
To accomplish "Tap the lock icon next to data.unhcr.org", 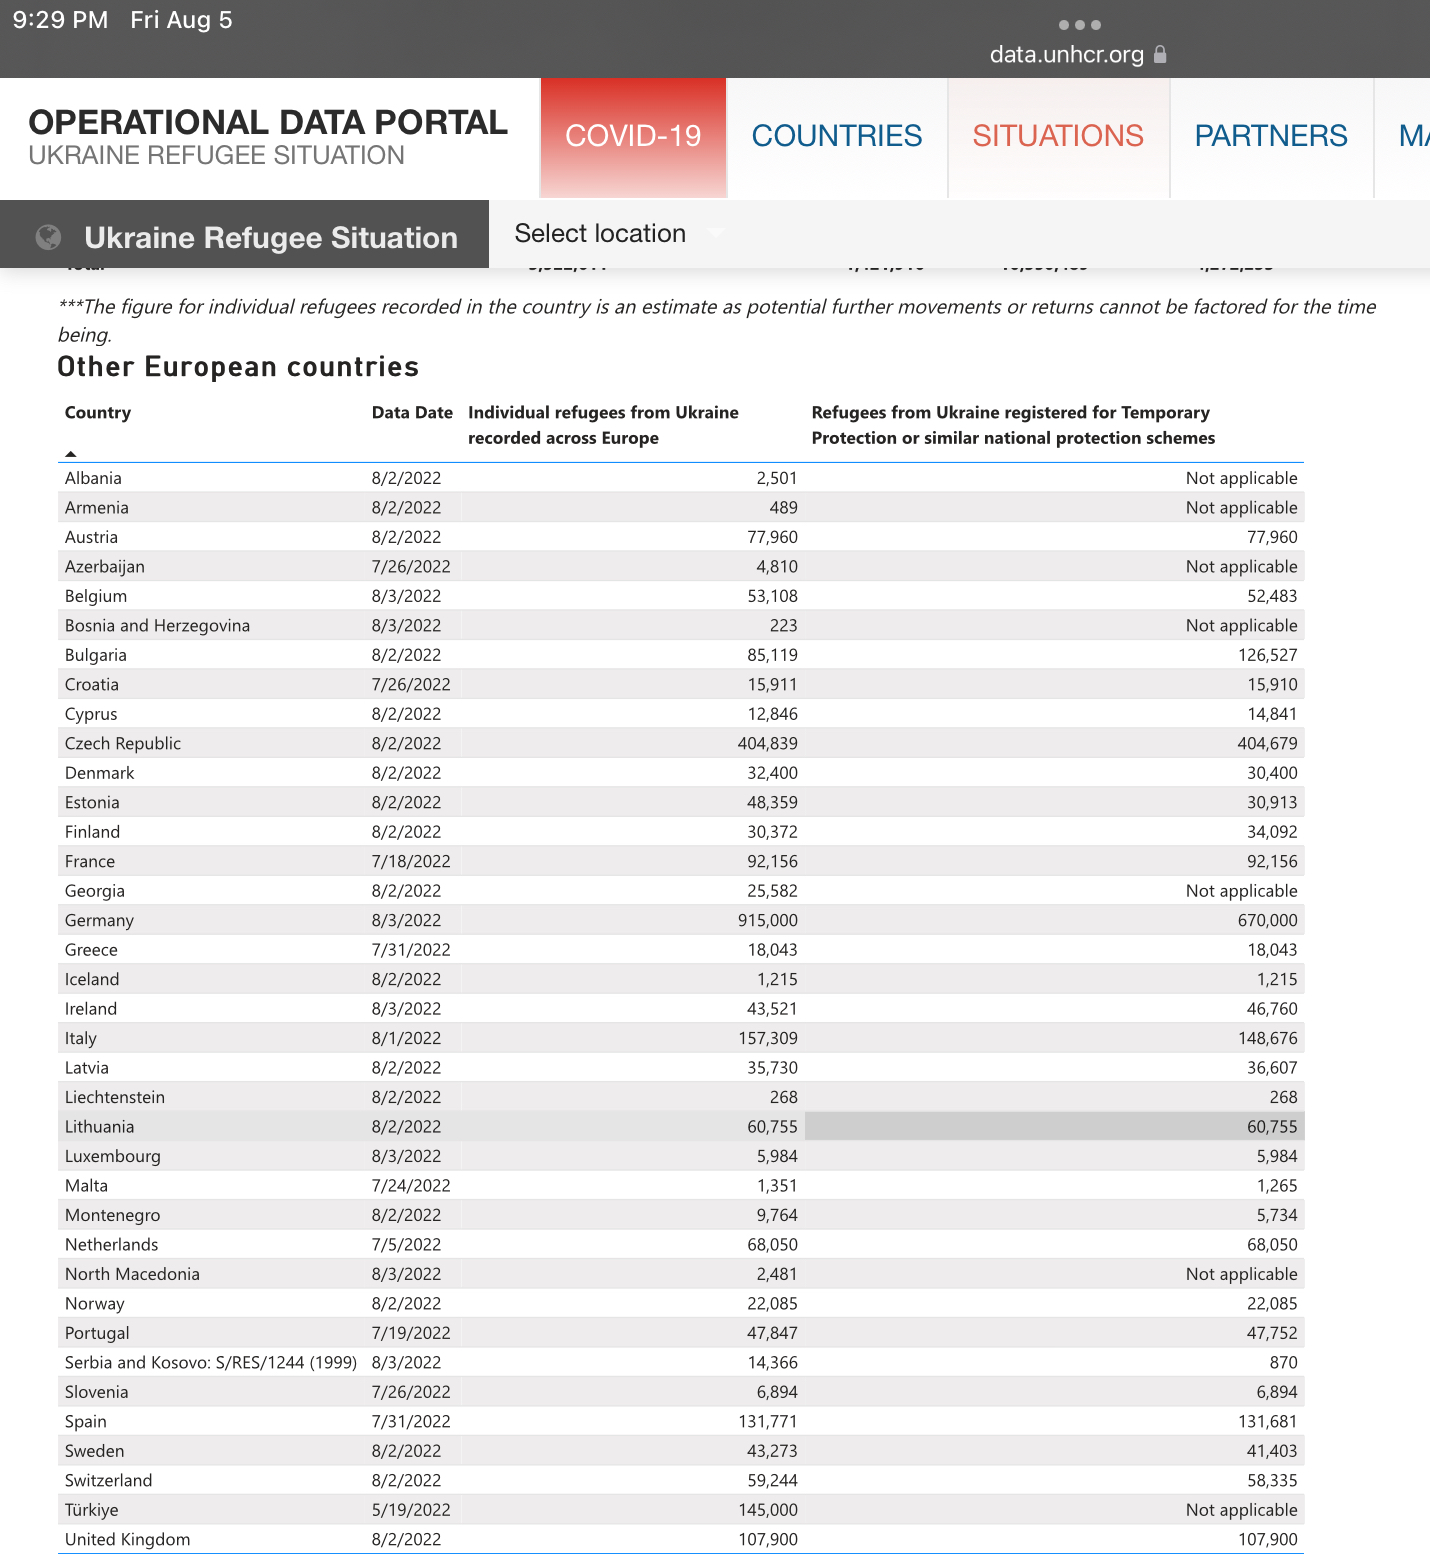I will coord(1160,54).
